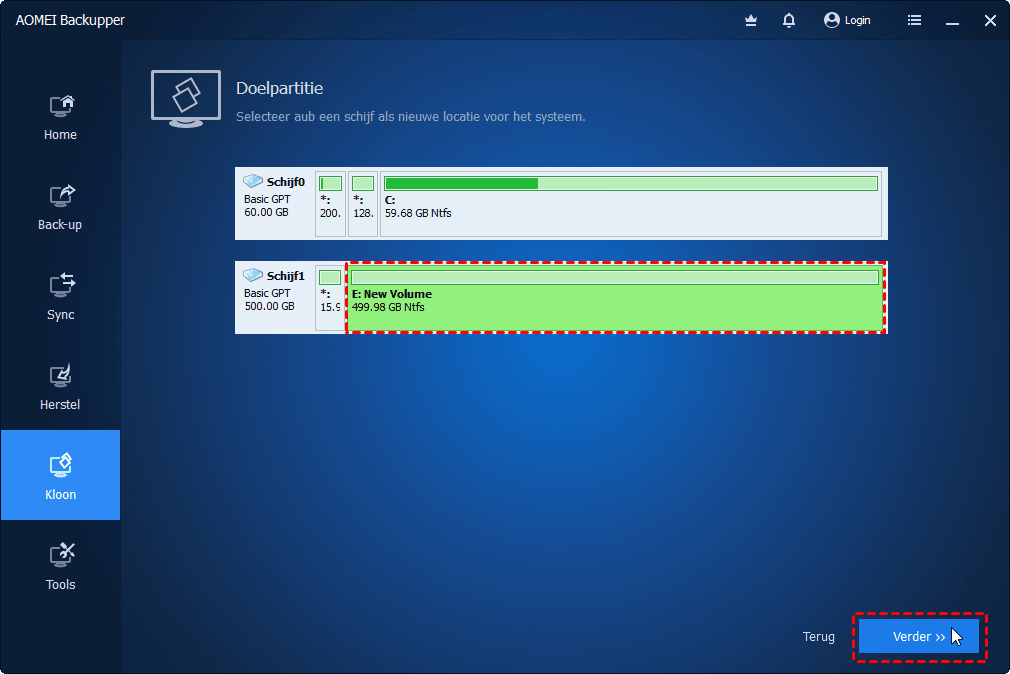Select Schijf0 disk header
This screenshot has width=1010, height=674.
pyautogui.click(x=274, y=204)
